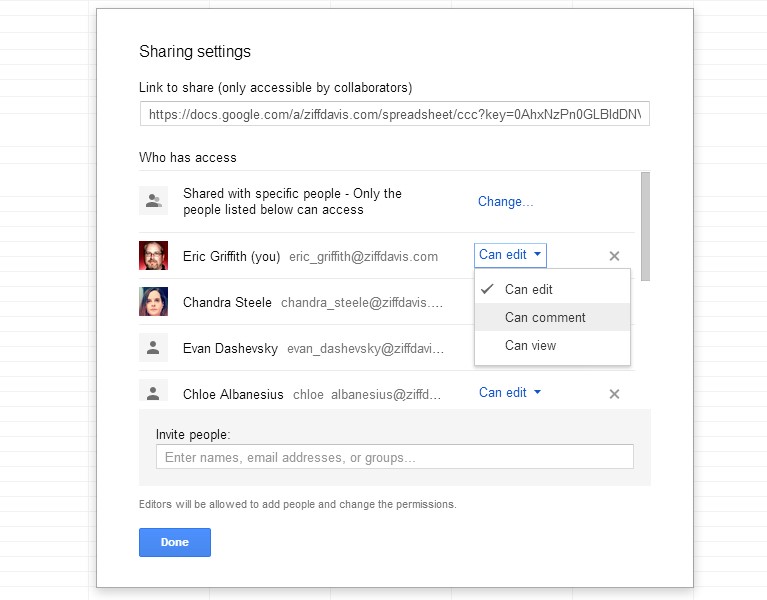Viewport: 767px width, 600px height.
Task: Click Evan Dashevsky's generic person icon
Action: click(x=153, y=348)
